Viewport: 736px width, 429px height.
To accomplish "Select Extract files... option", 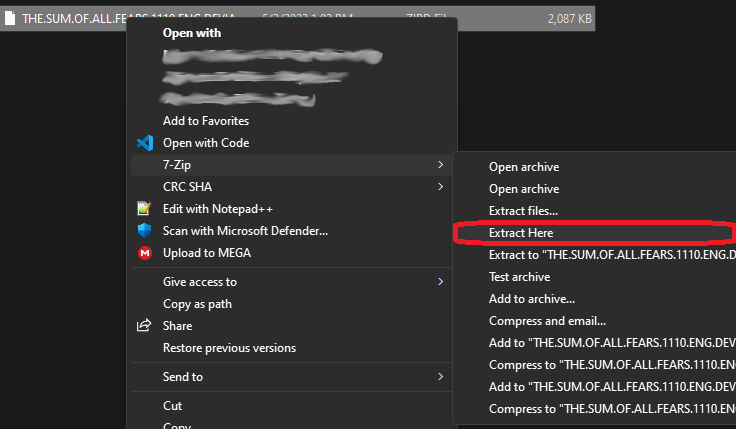I will click(523, 211).
